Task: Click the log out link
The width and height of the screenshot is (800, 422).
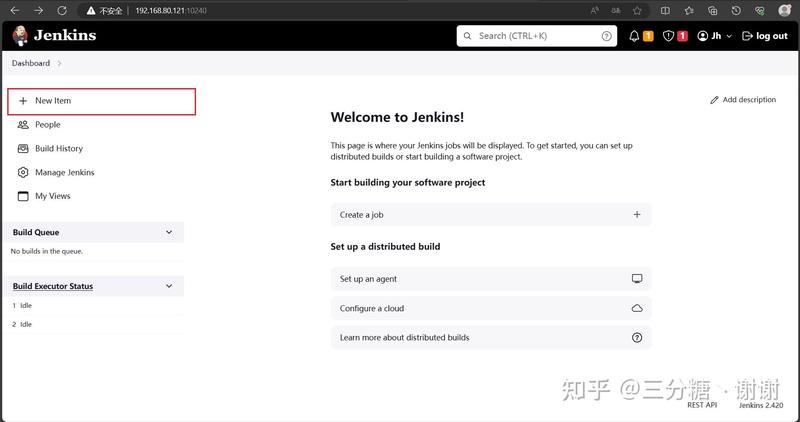Action: click(765, 36)
